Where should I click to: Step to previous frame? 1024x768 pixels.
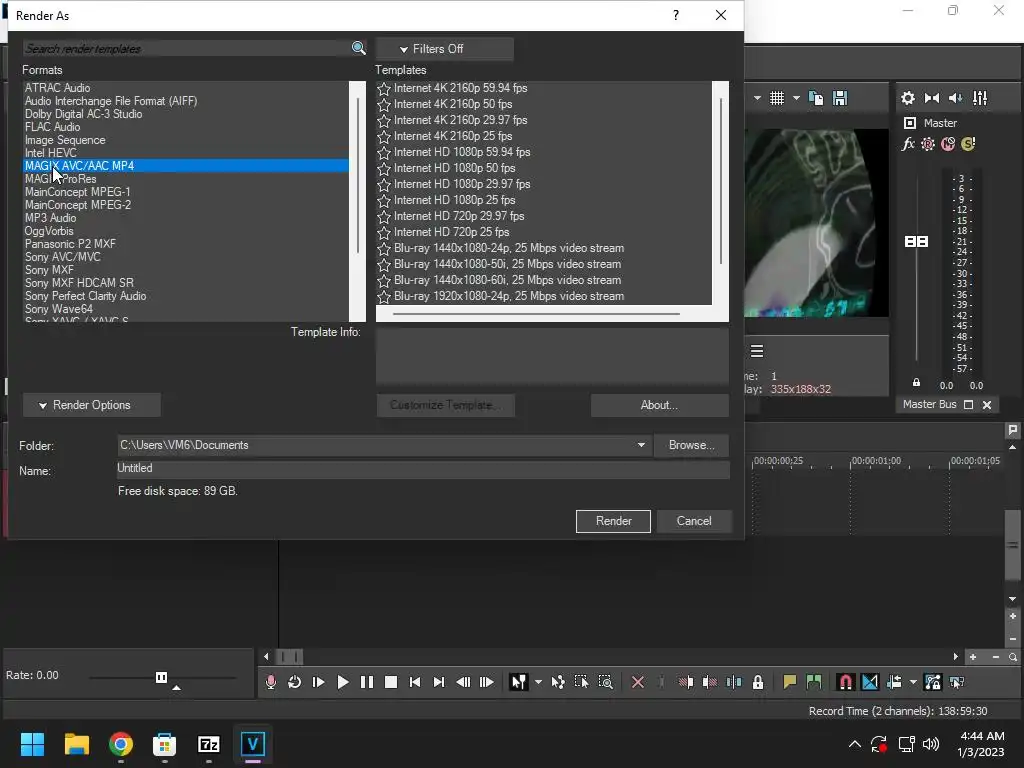[463, 682]
